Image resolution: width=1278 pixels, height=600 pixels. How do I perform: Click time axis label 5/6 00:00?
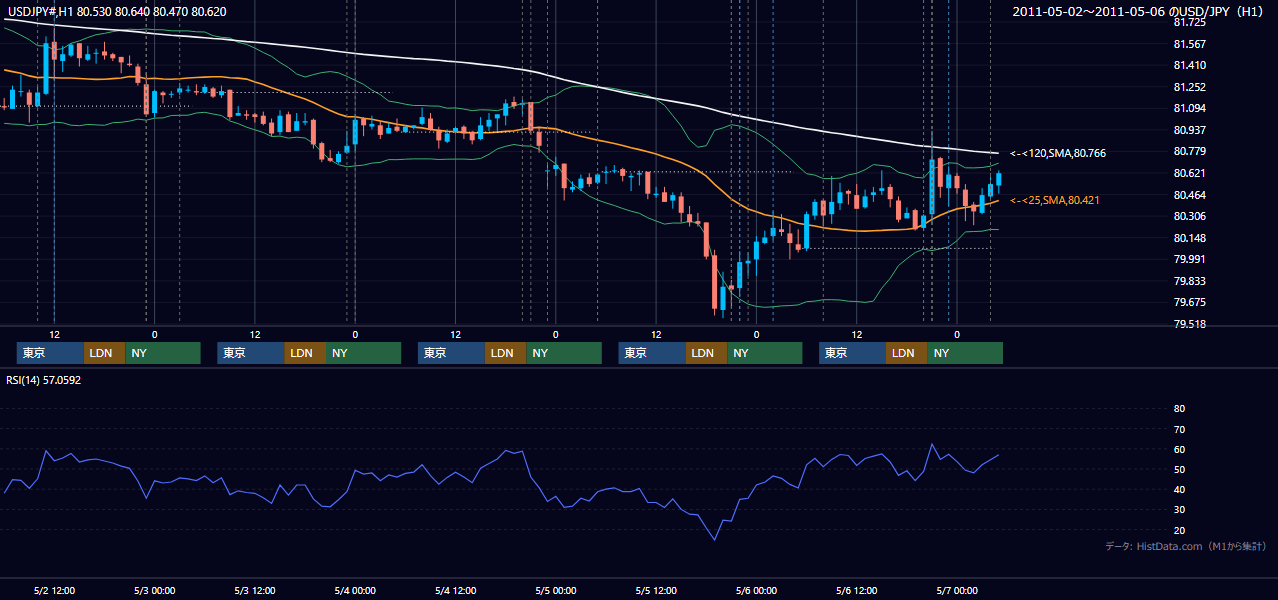(756, 590)
